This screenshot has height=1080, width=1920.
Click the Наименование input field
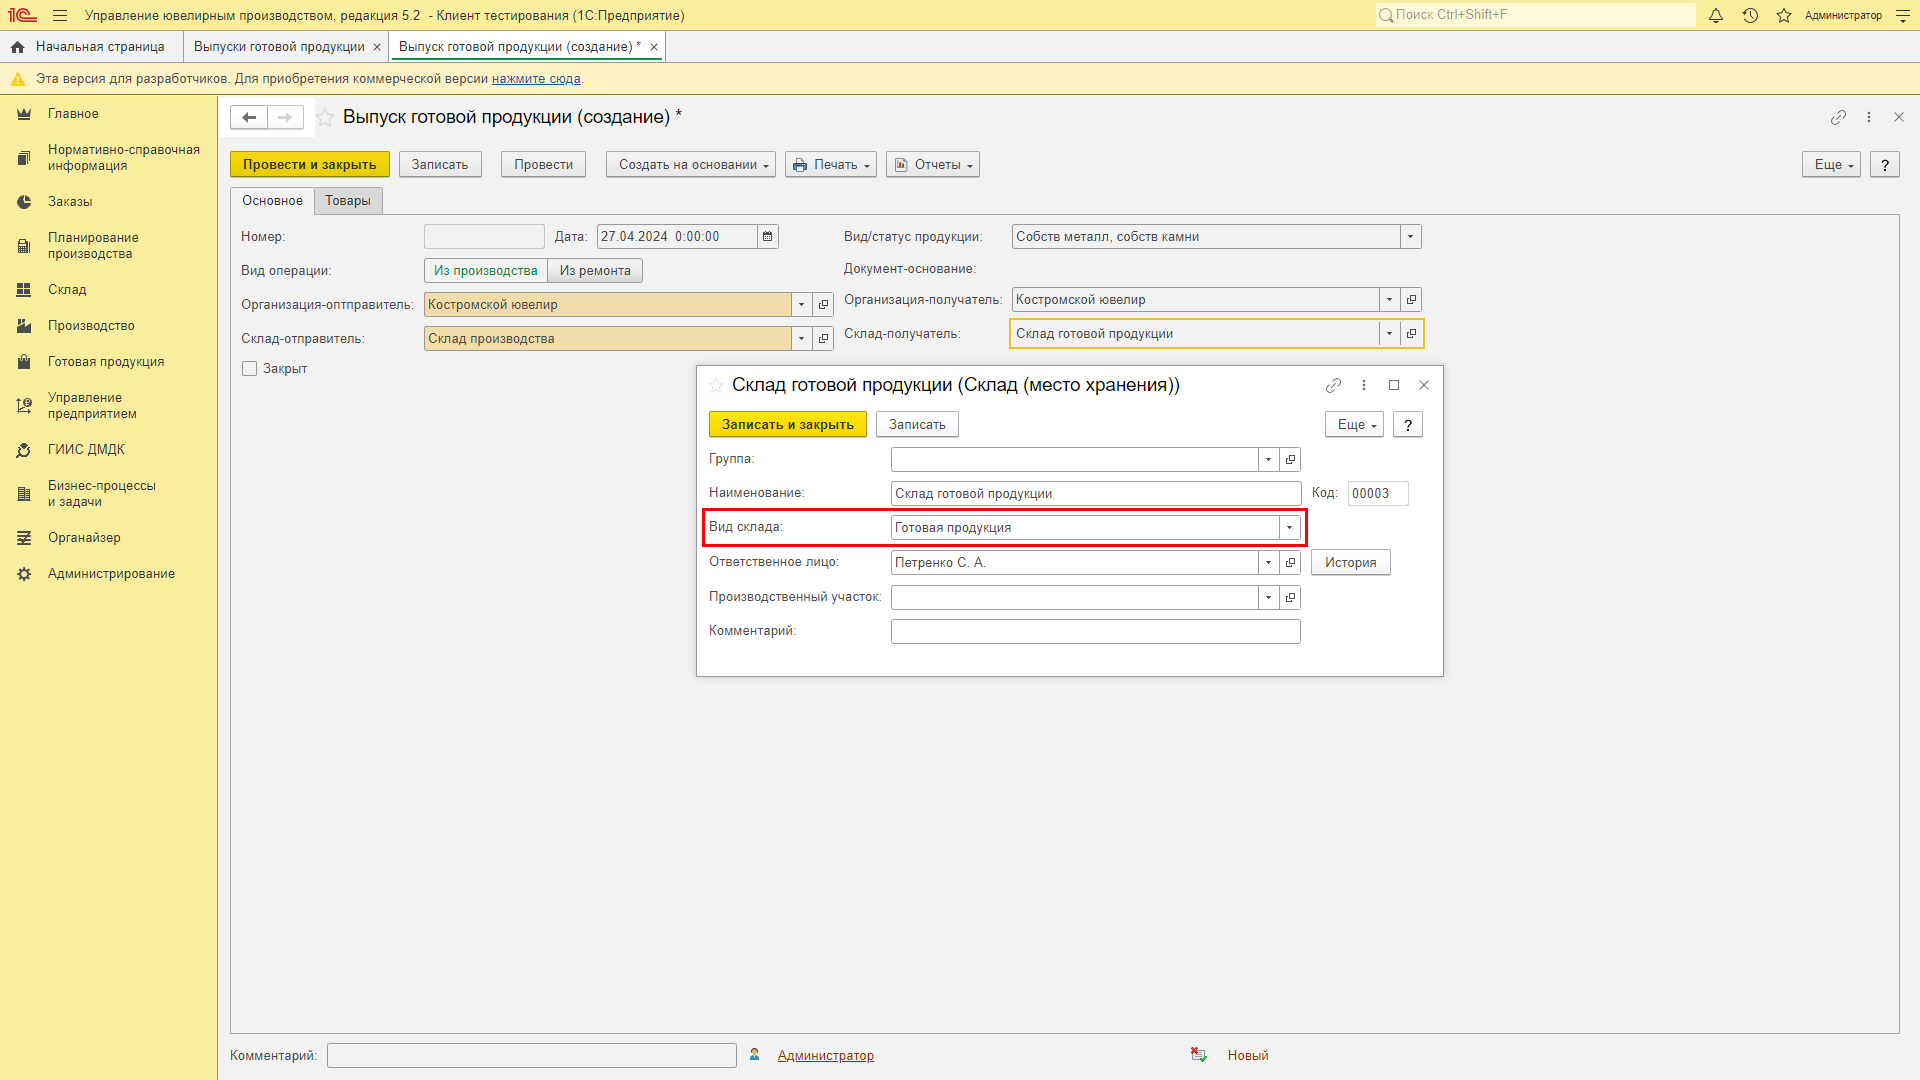(x=1096, y=494)
